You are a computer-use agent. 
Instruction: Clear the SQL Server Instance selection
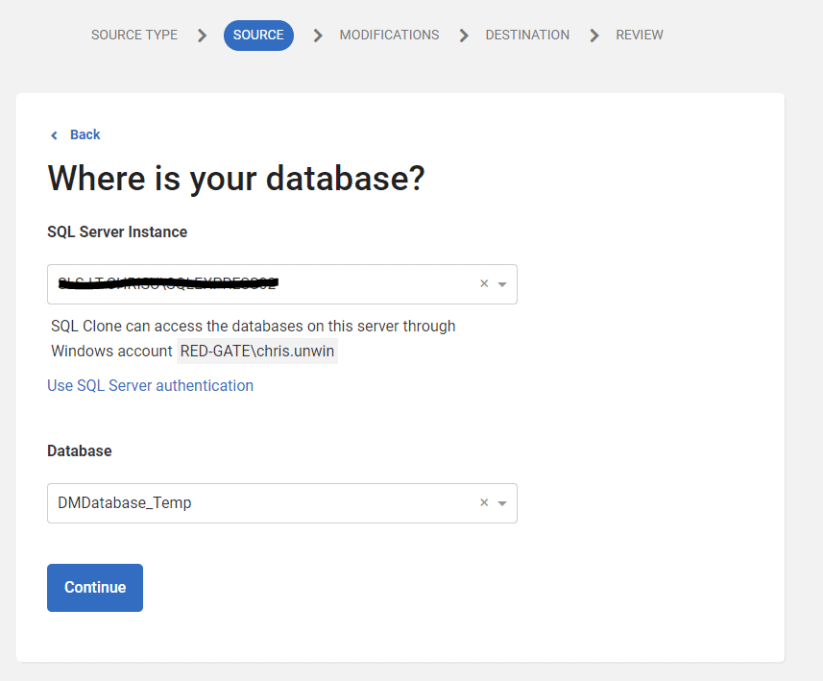484,284
